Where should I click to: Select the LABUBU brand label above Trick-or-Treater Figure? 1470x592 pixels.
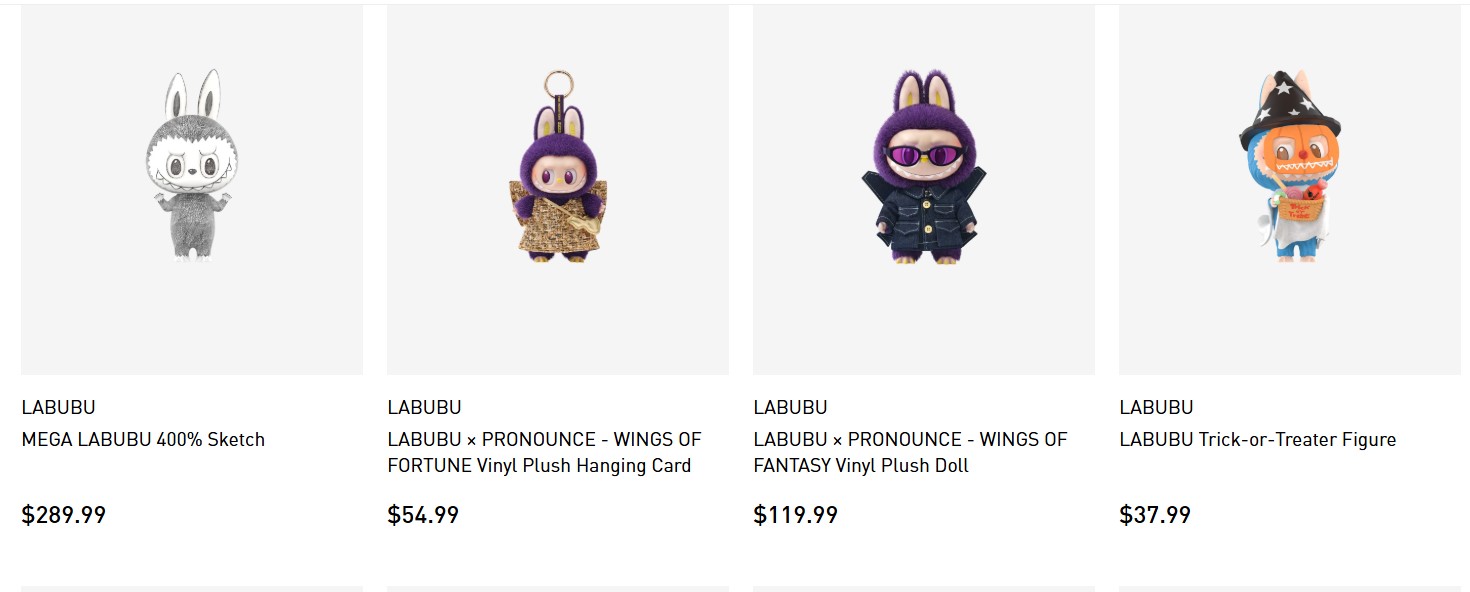[1156, 407]
